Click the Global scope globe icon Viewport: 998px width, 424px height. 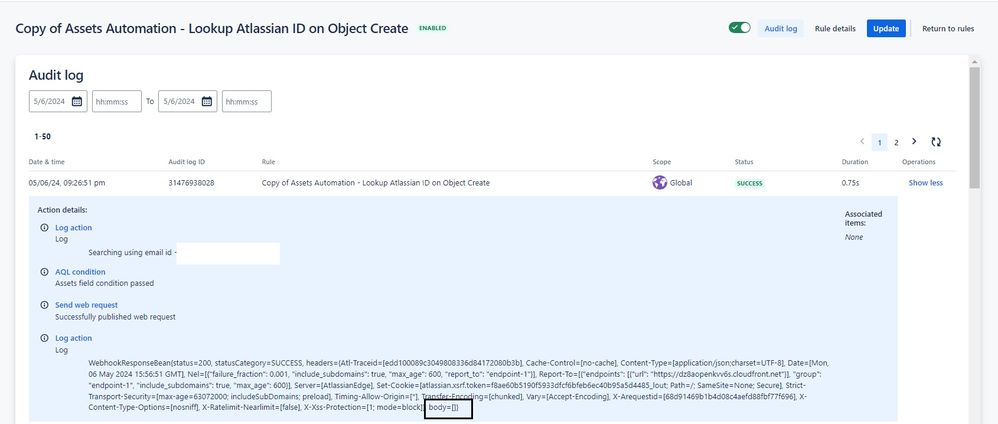click(x=659, y=183)
